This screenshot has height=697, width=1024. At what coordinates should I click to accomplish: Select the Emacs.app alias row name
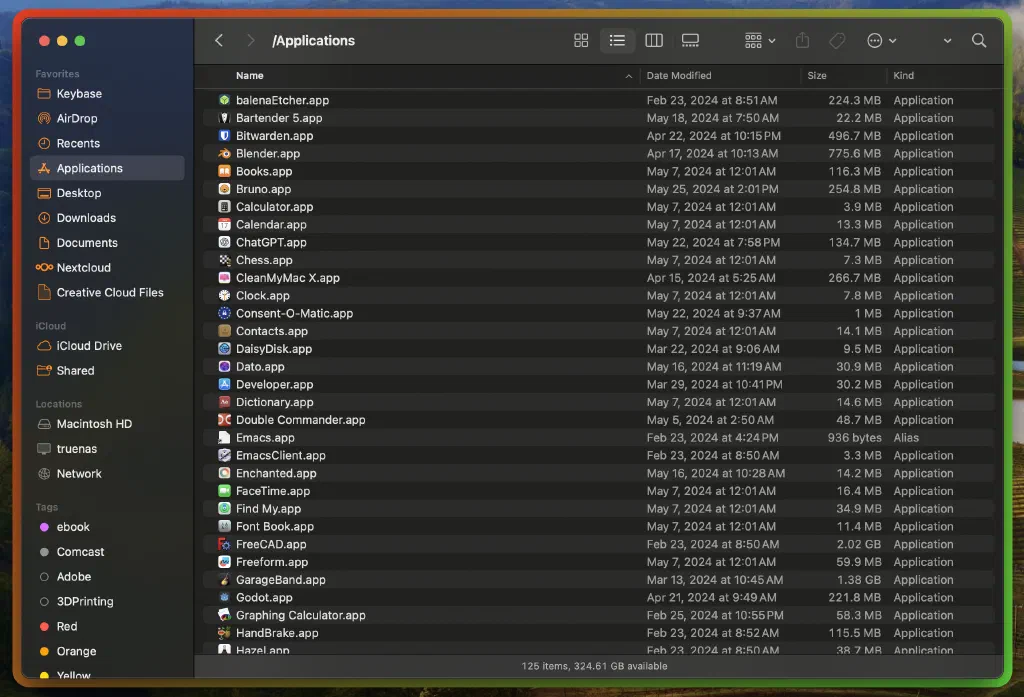[x=265, y=438]
